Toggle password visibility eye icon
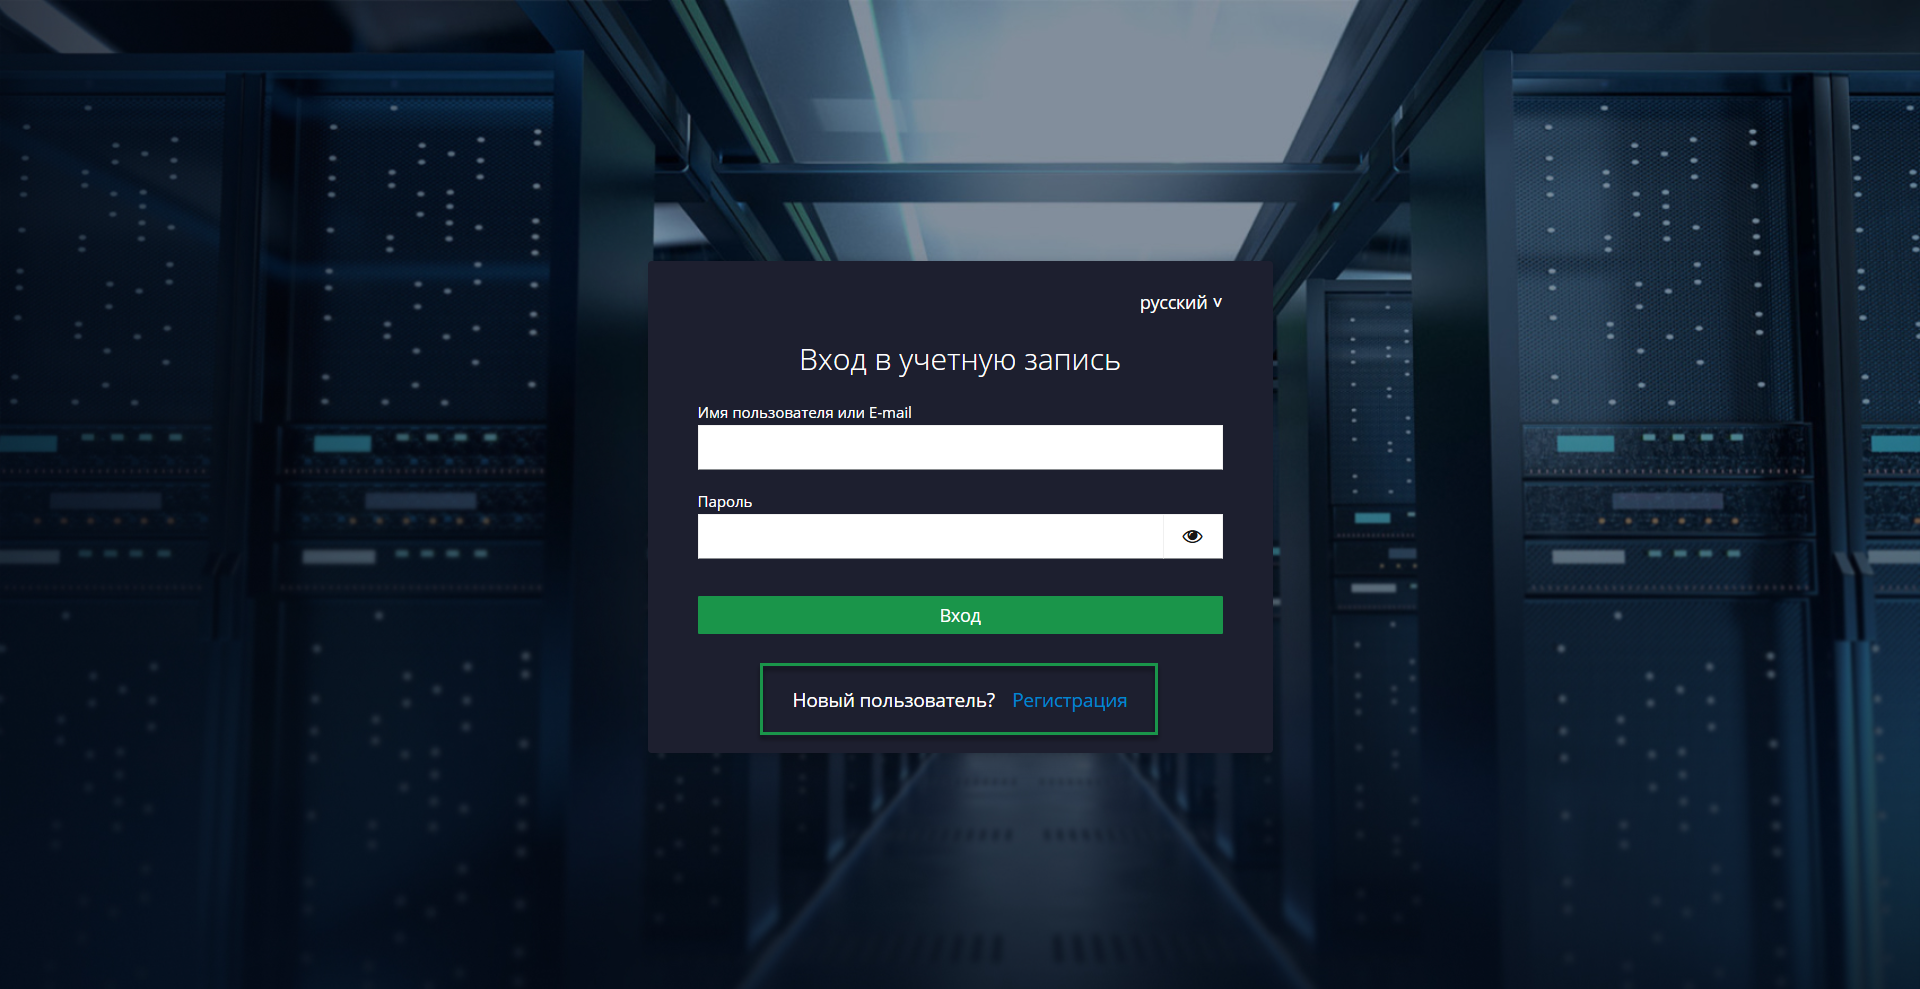The height and width of the screenshot is (989, 1920). click(x=1192, y=536)
